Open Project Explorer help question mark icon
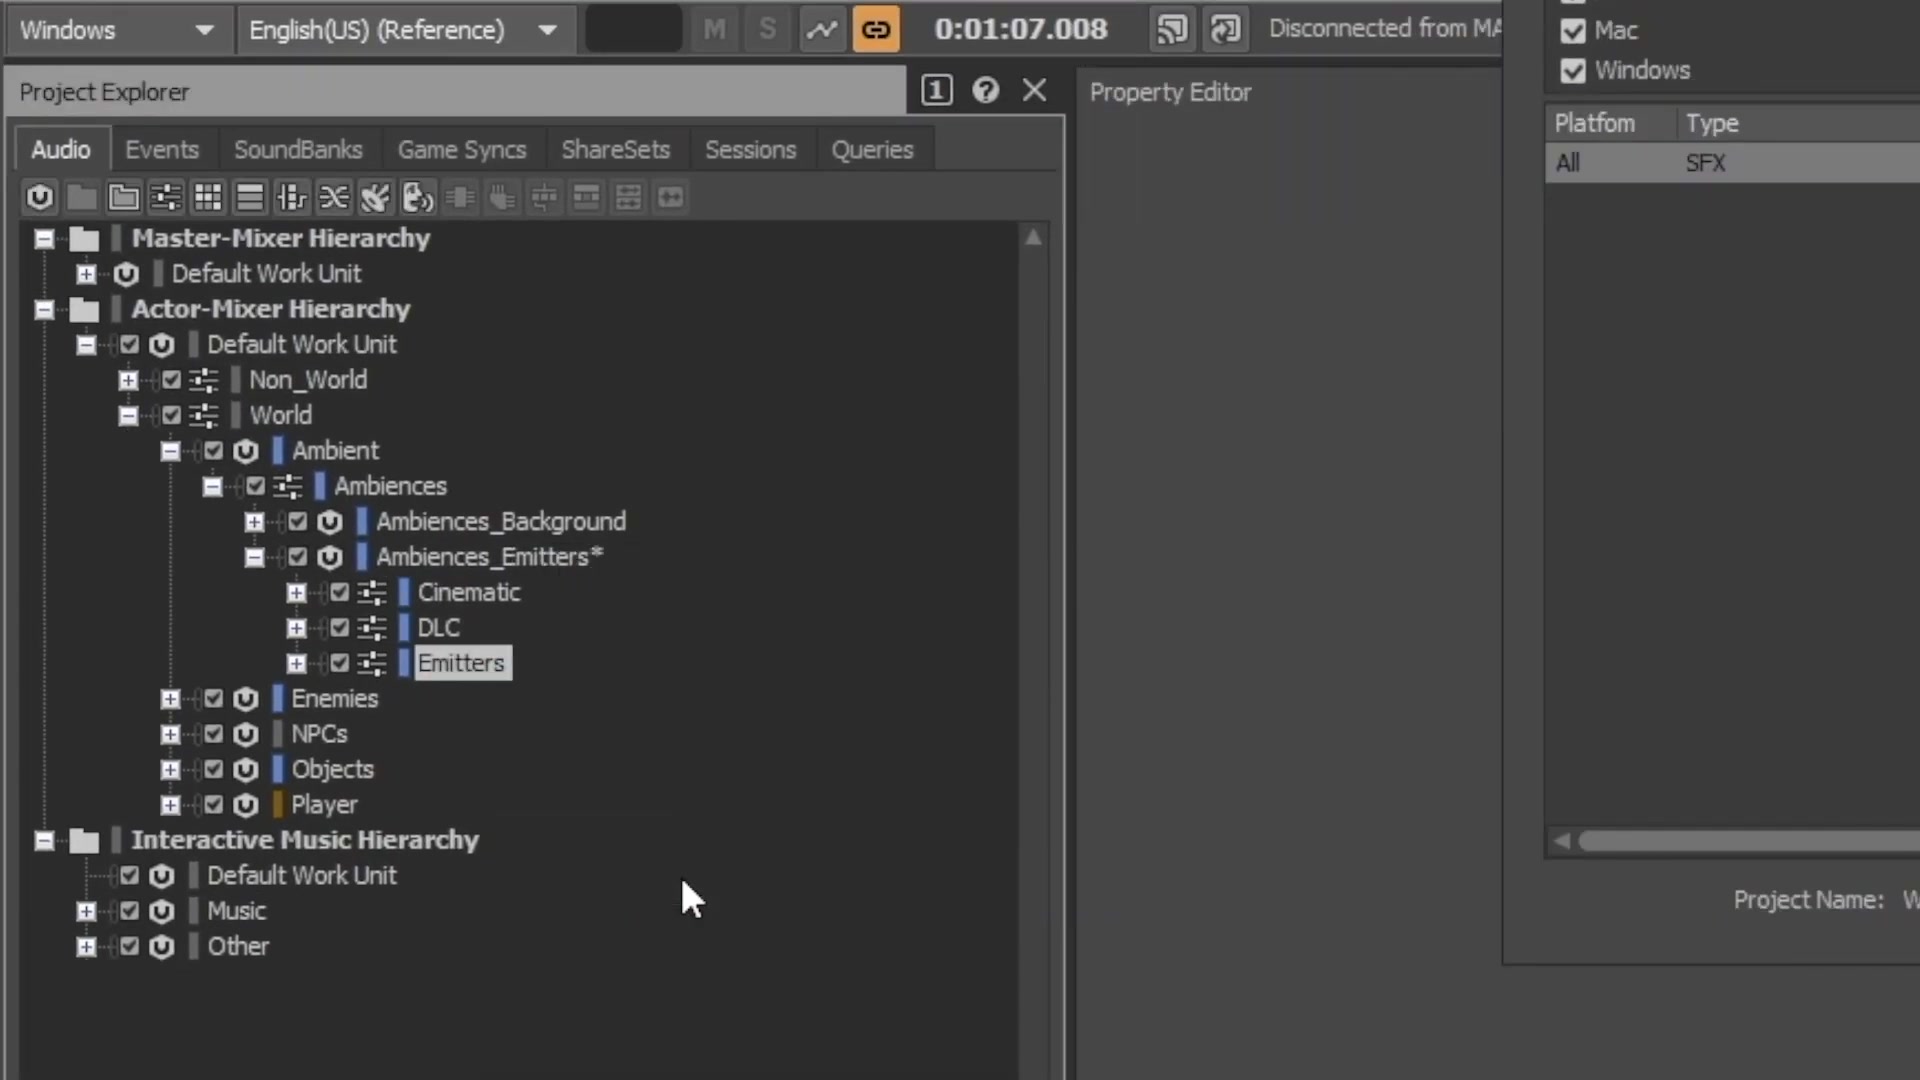1920x1080 pixels. 986,91
